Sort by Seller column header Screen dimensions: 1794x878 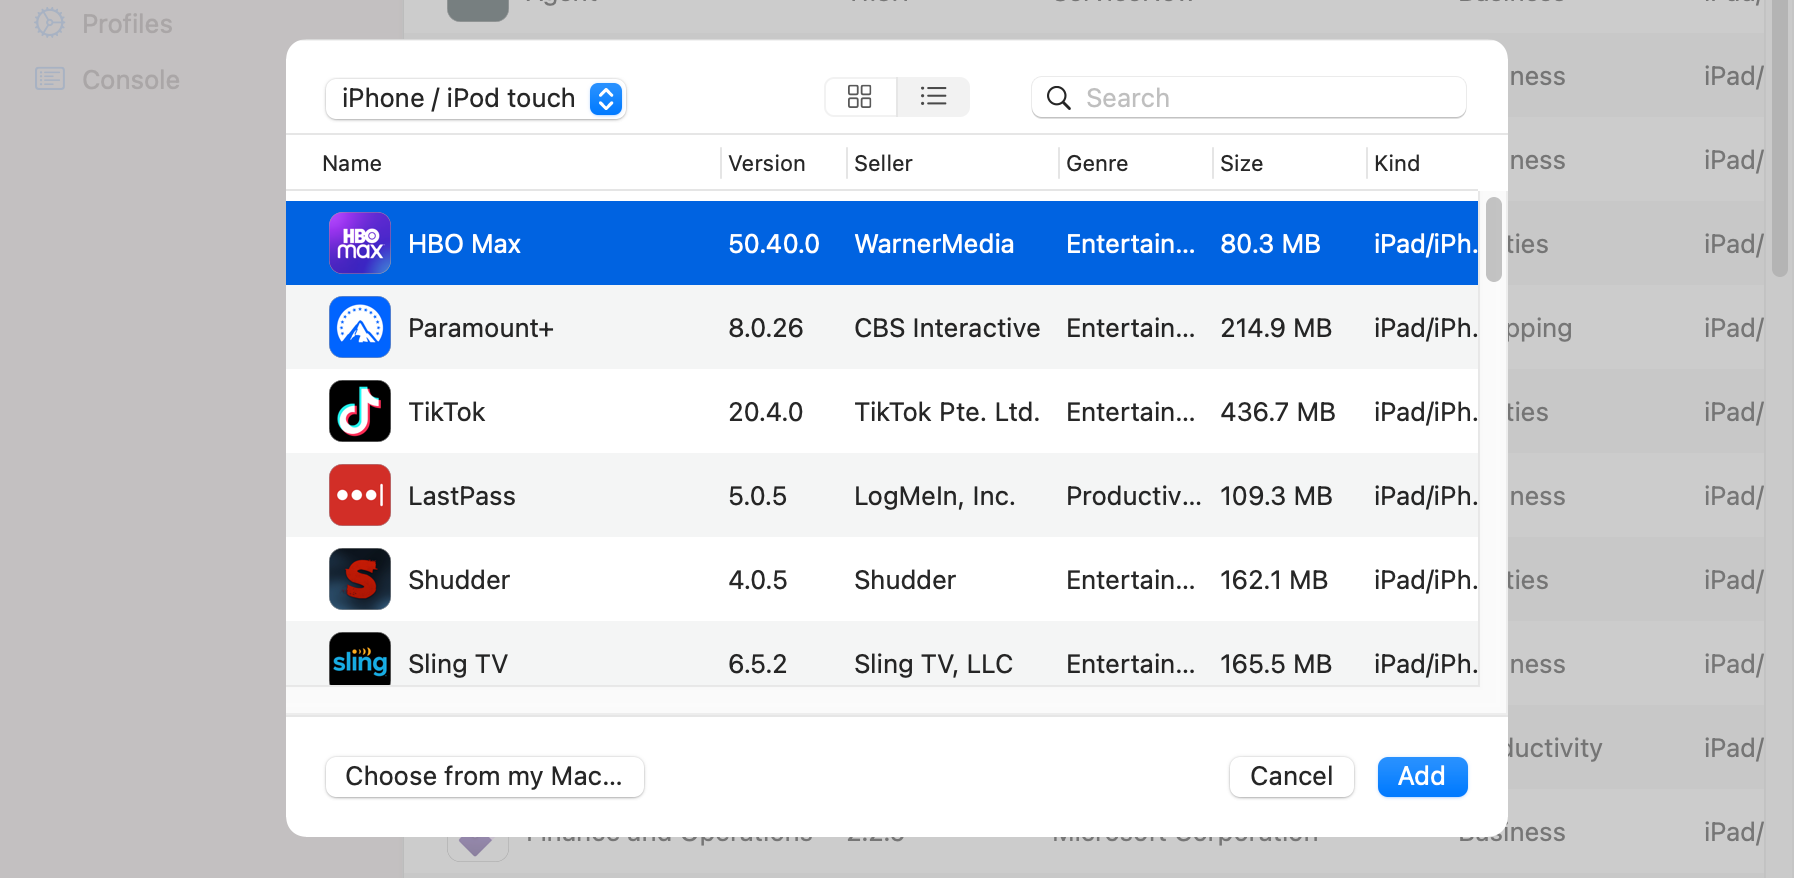coord(883,163)
